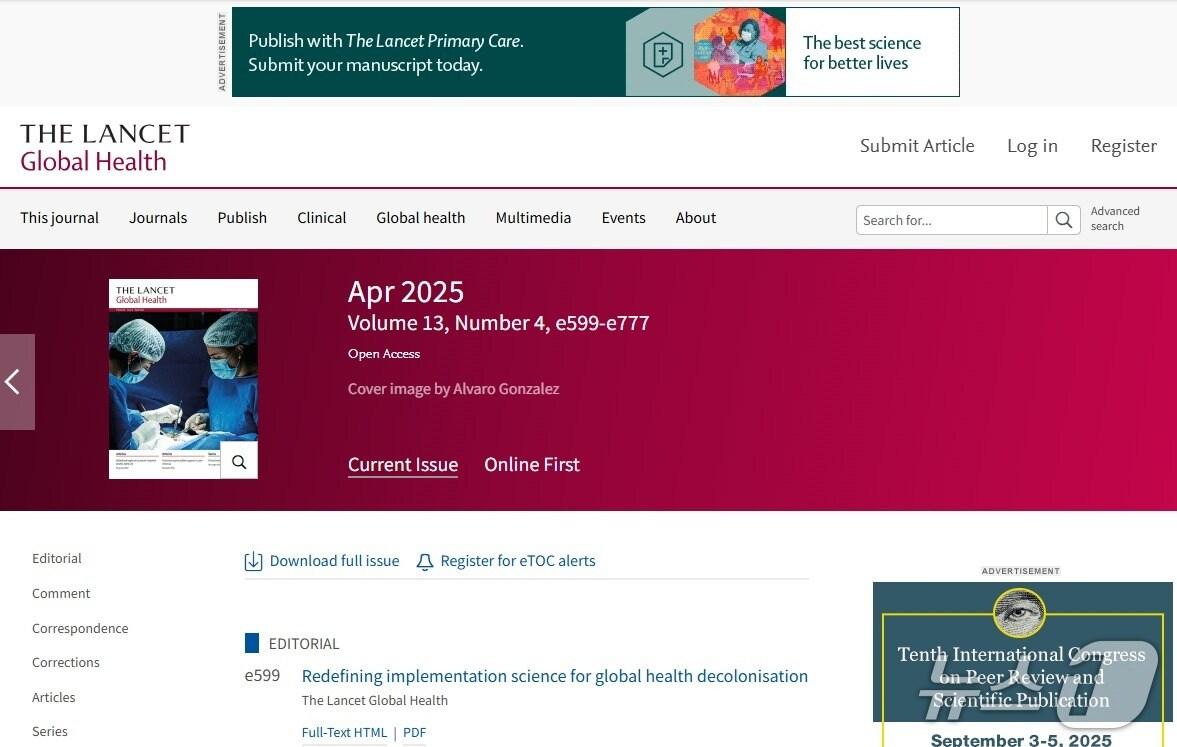The height and width of the screenshot is (747, 1177).
Task: Click the search magnifier icon button
Action: tap(1064, 220)
